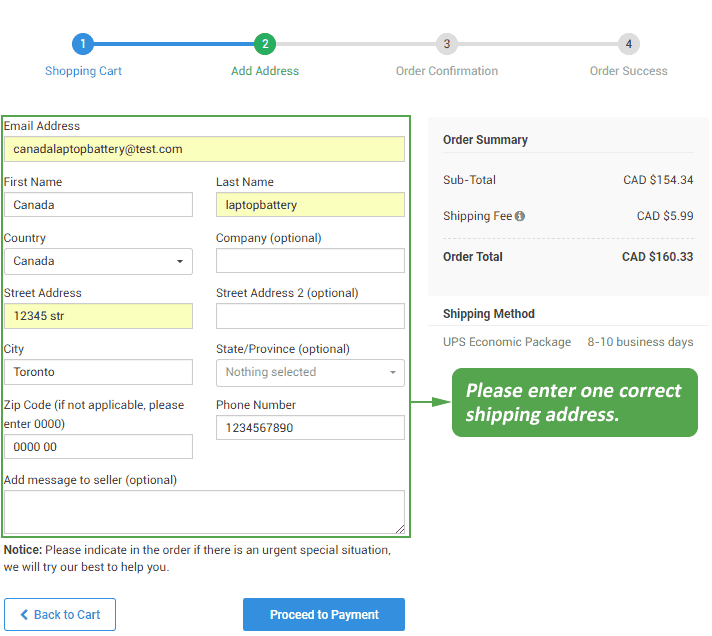Viewport: 712px width, 636px height.
Task: Click the Email Address field
Action: pos(204,149)
